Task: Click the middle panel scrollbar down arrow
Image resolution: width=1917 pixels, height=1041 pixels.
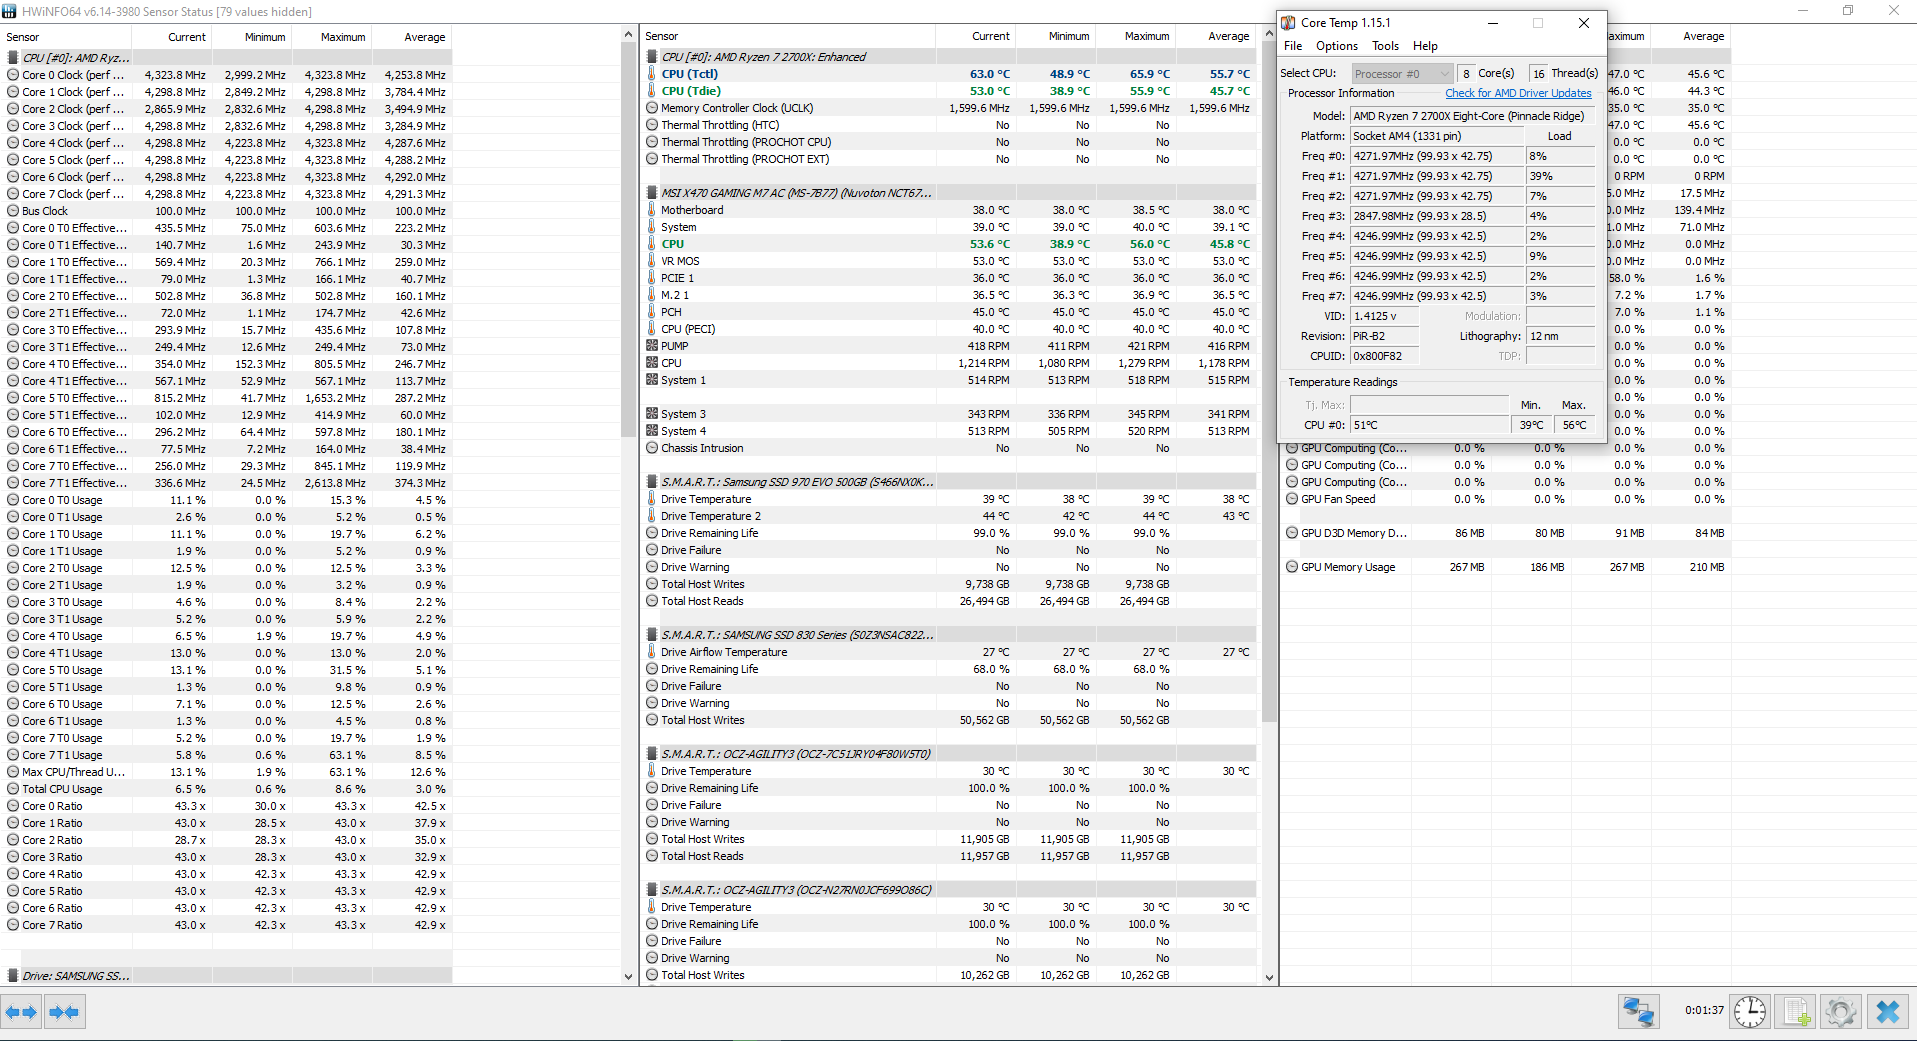Action: click(x=1269, y=977)
